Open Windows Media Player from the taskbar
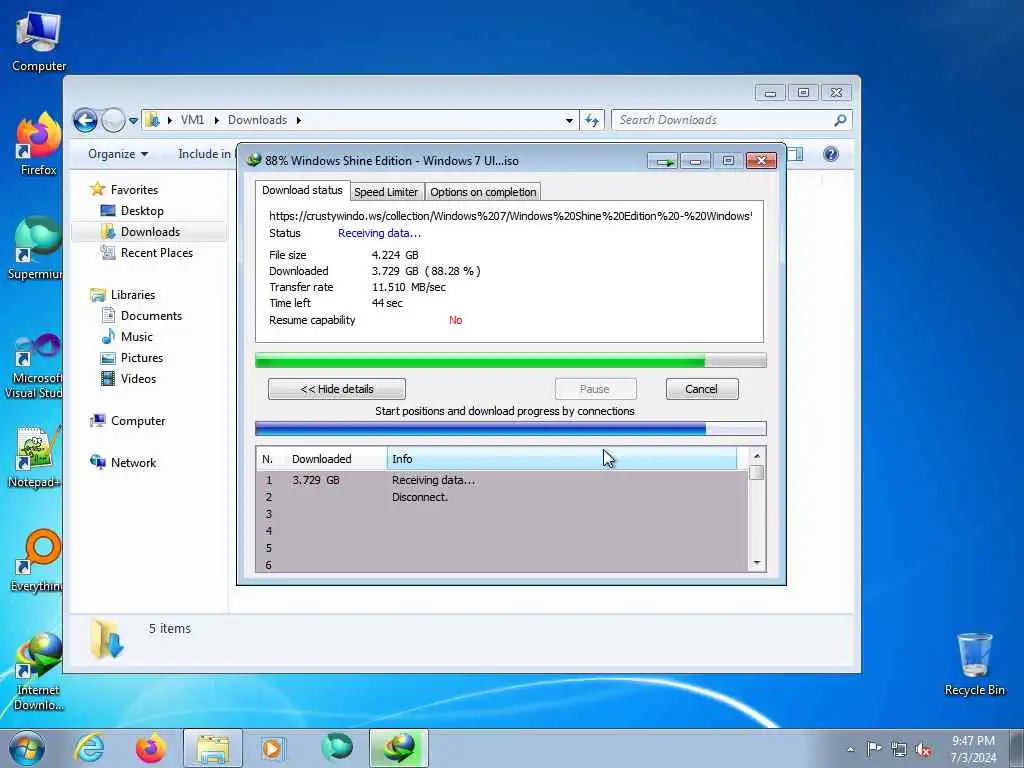 pos(273,748)
